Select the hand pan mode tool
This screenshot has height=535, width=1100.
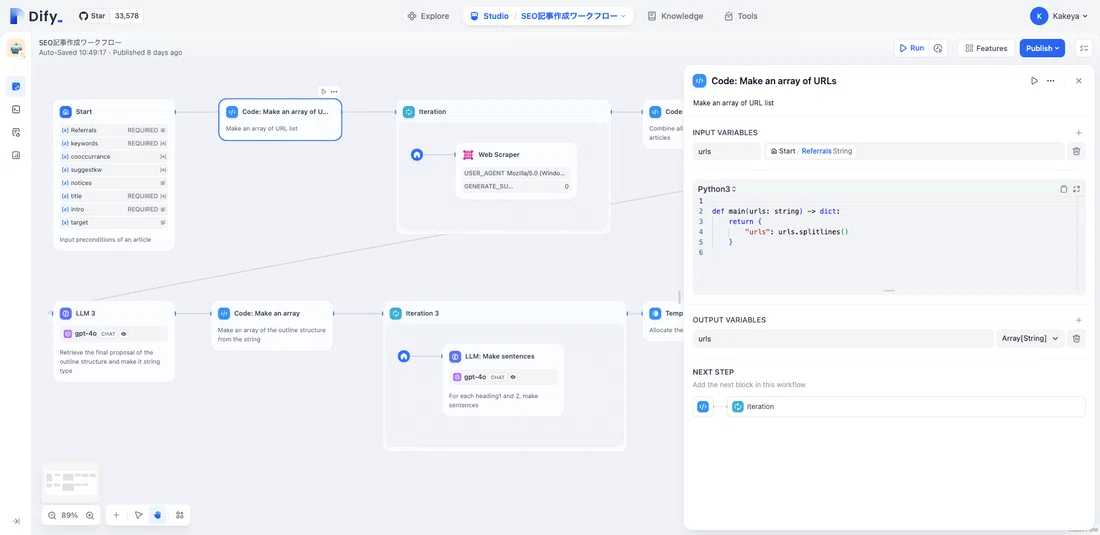point(158,515)
